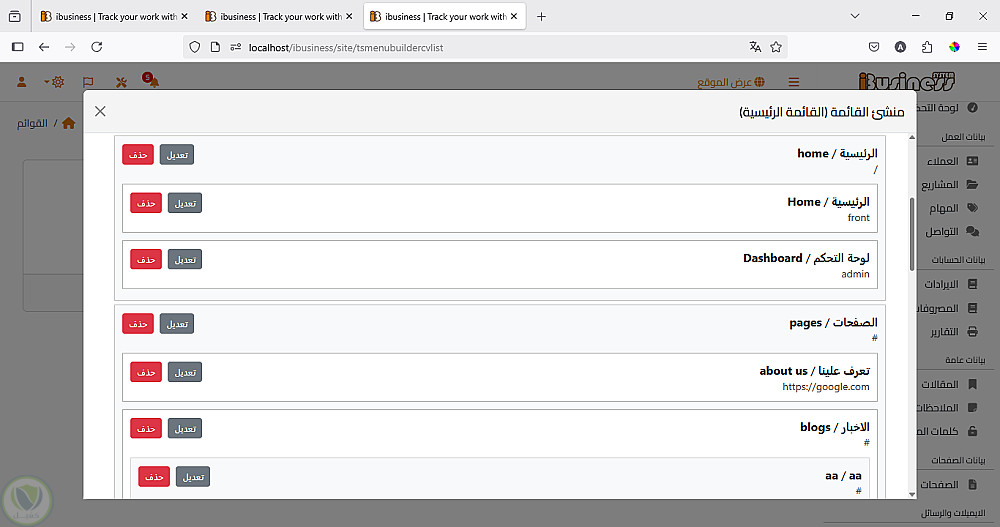Delete the pages menu entry

(x=138, y=324)
